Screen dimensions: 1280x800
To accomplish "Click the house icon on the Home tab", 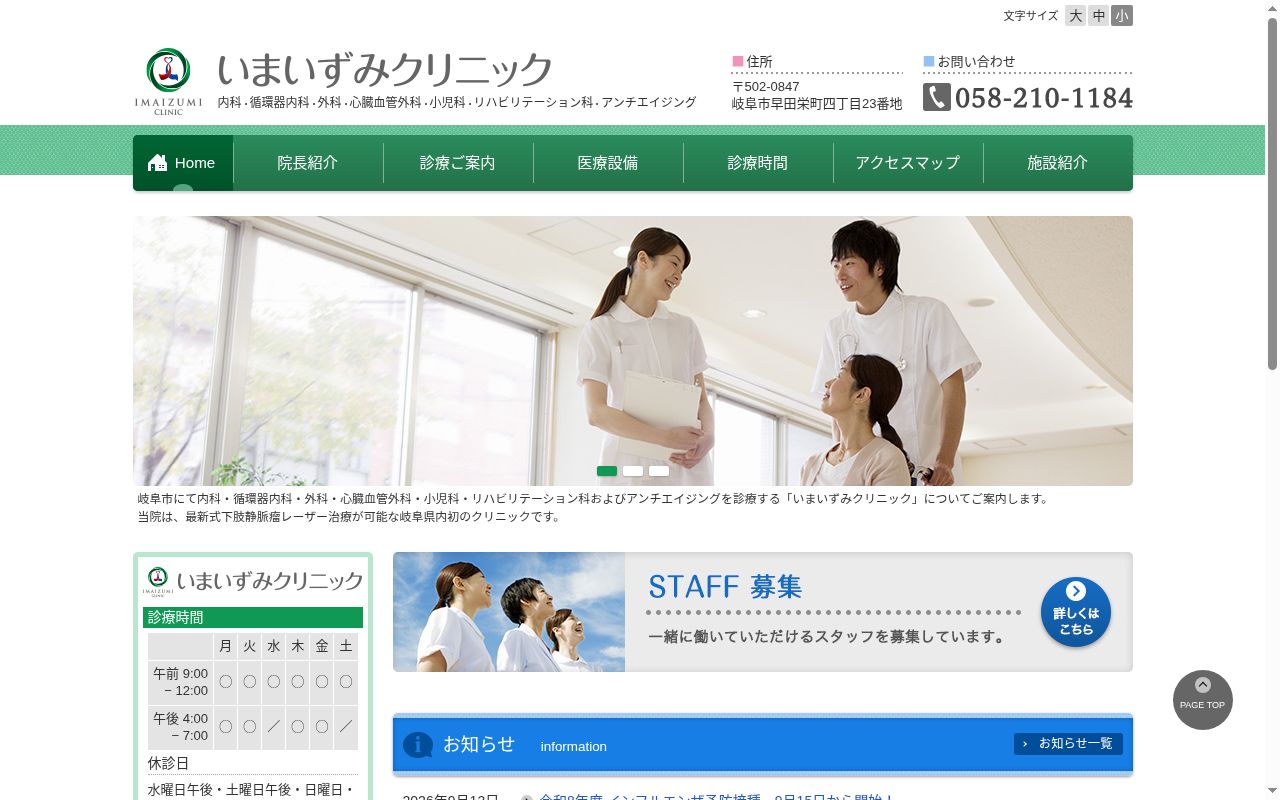I will (x=157, y=163).
